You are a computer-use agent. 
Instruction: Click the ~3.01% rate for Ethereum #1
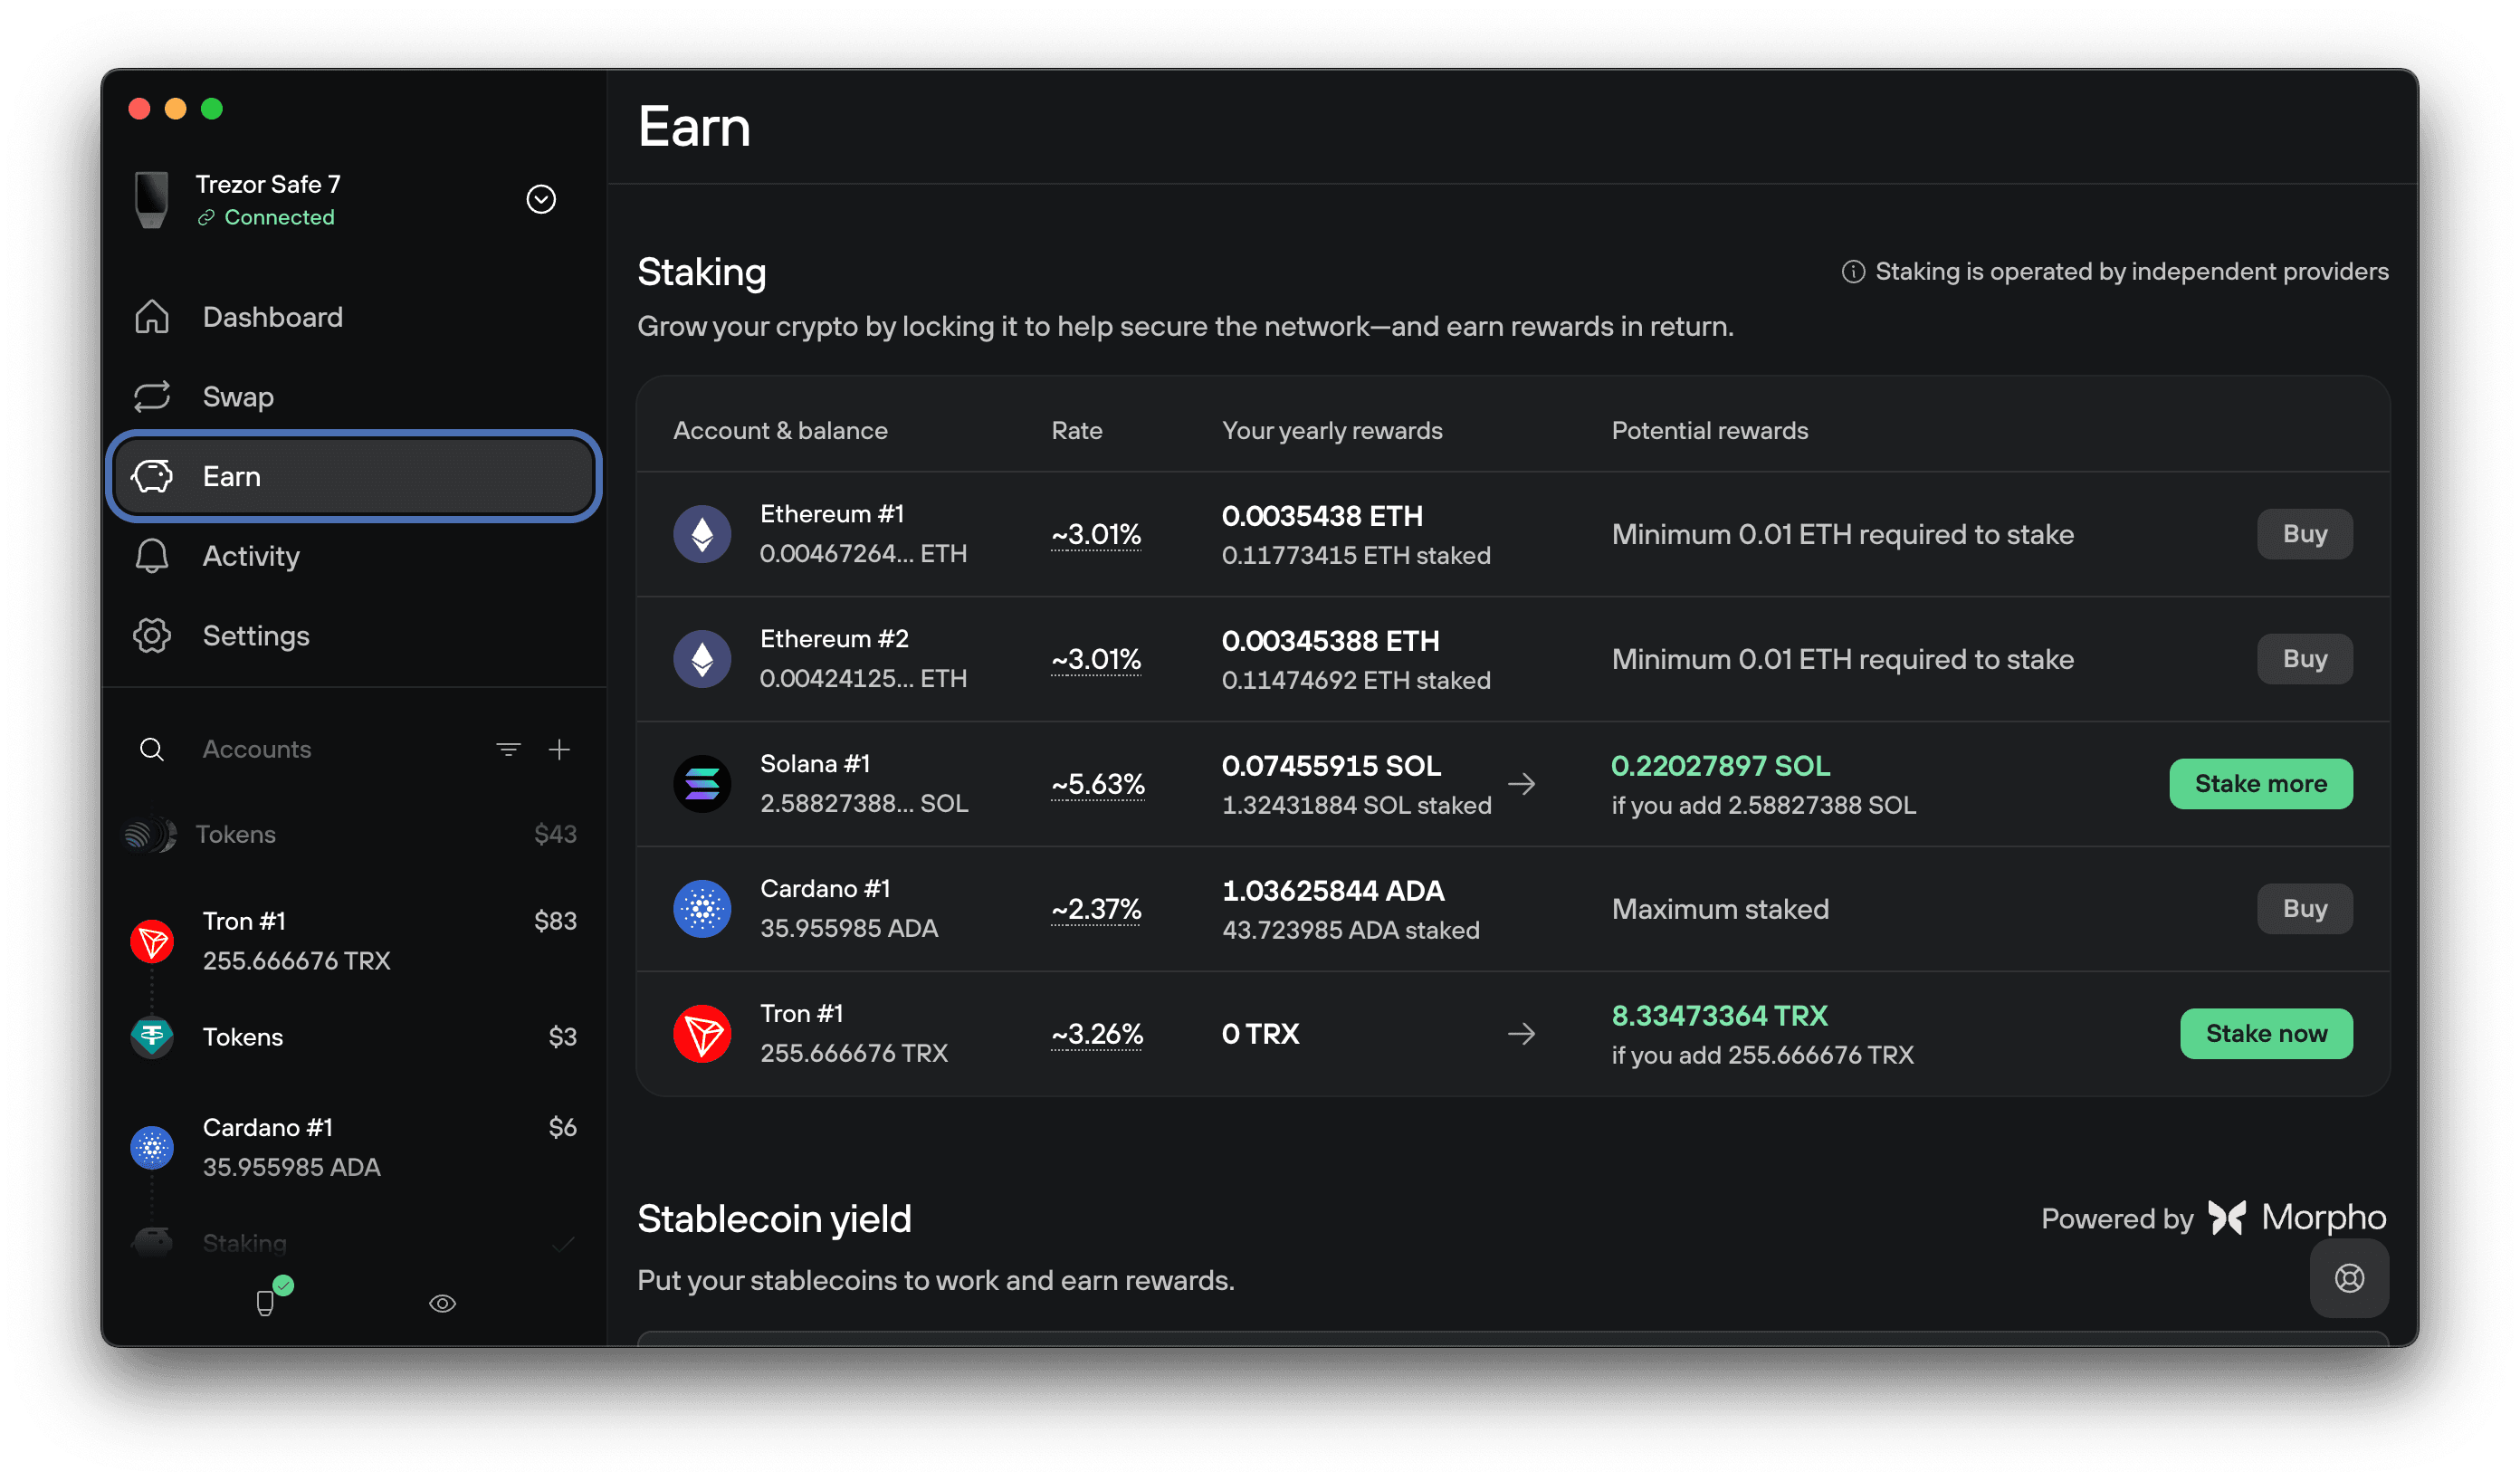tap(1096, 535)
